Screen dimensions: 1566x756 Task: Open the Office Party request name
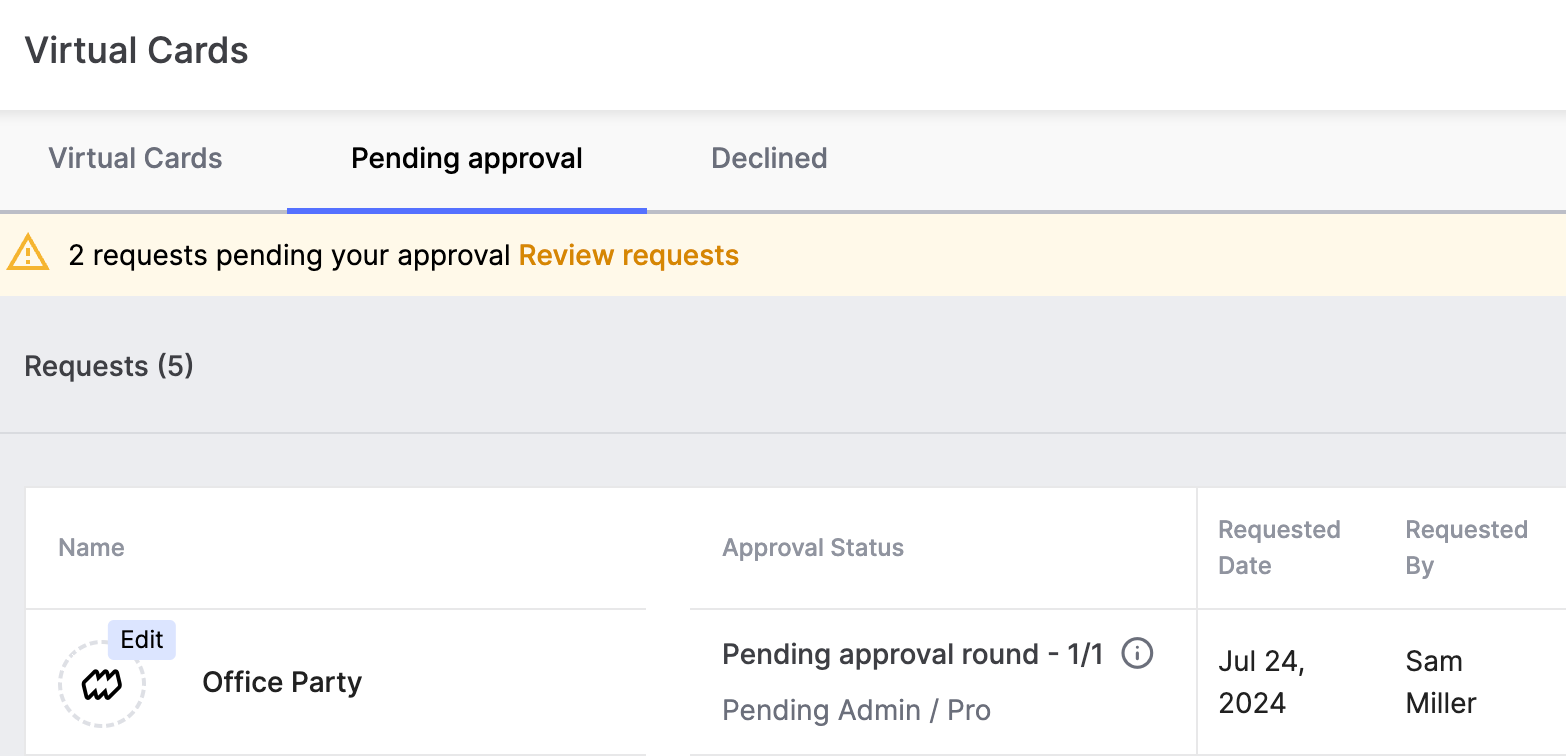click(x=282, y=682)
